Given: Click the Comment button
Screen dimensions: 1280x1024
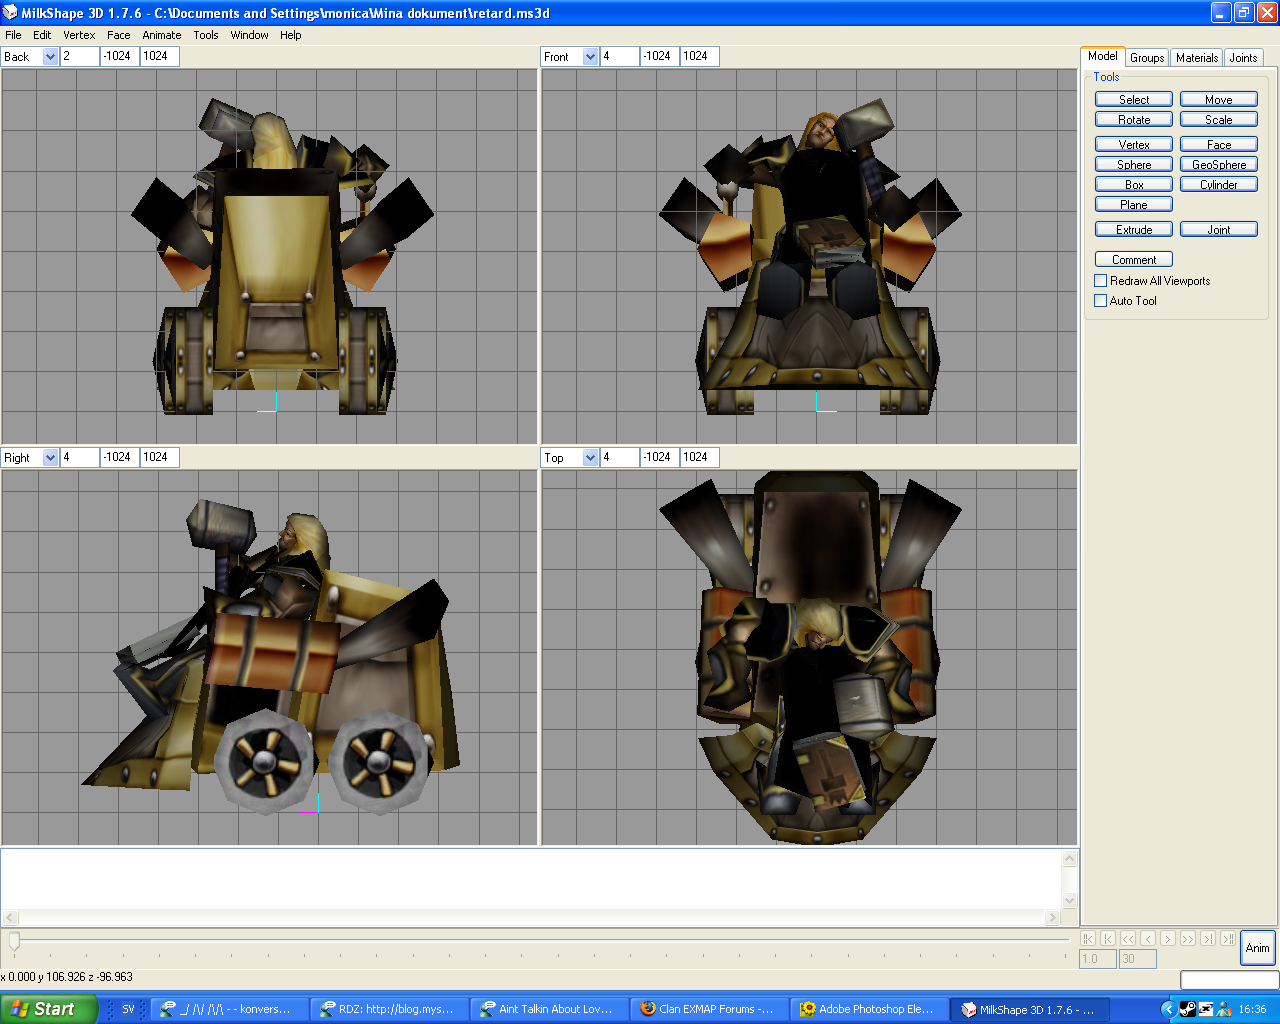Looking at the screenshot, I should pyautogui.click(x=1134, y=260).
